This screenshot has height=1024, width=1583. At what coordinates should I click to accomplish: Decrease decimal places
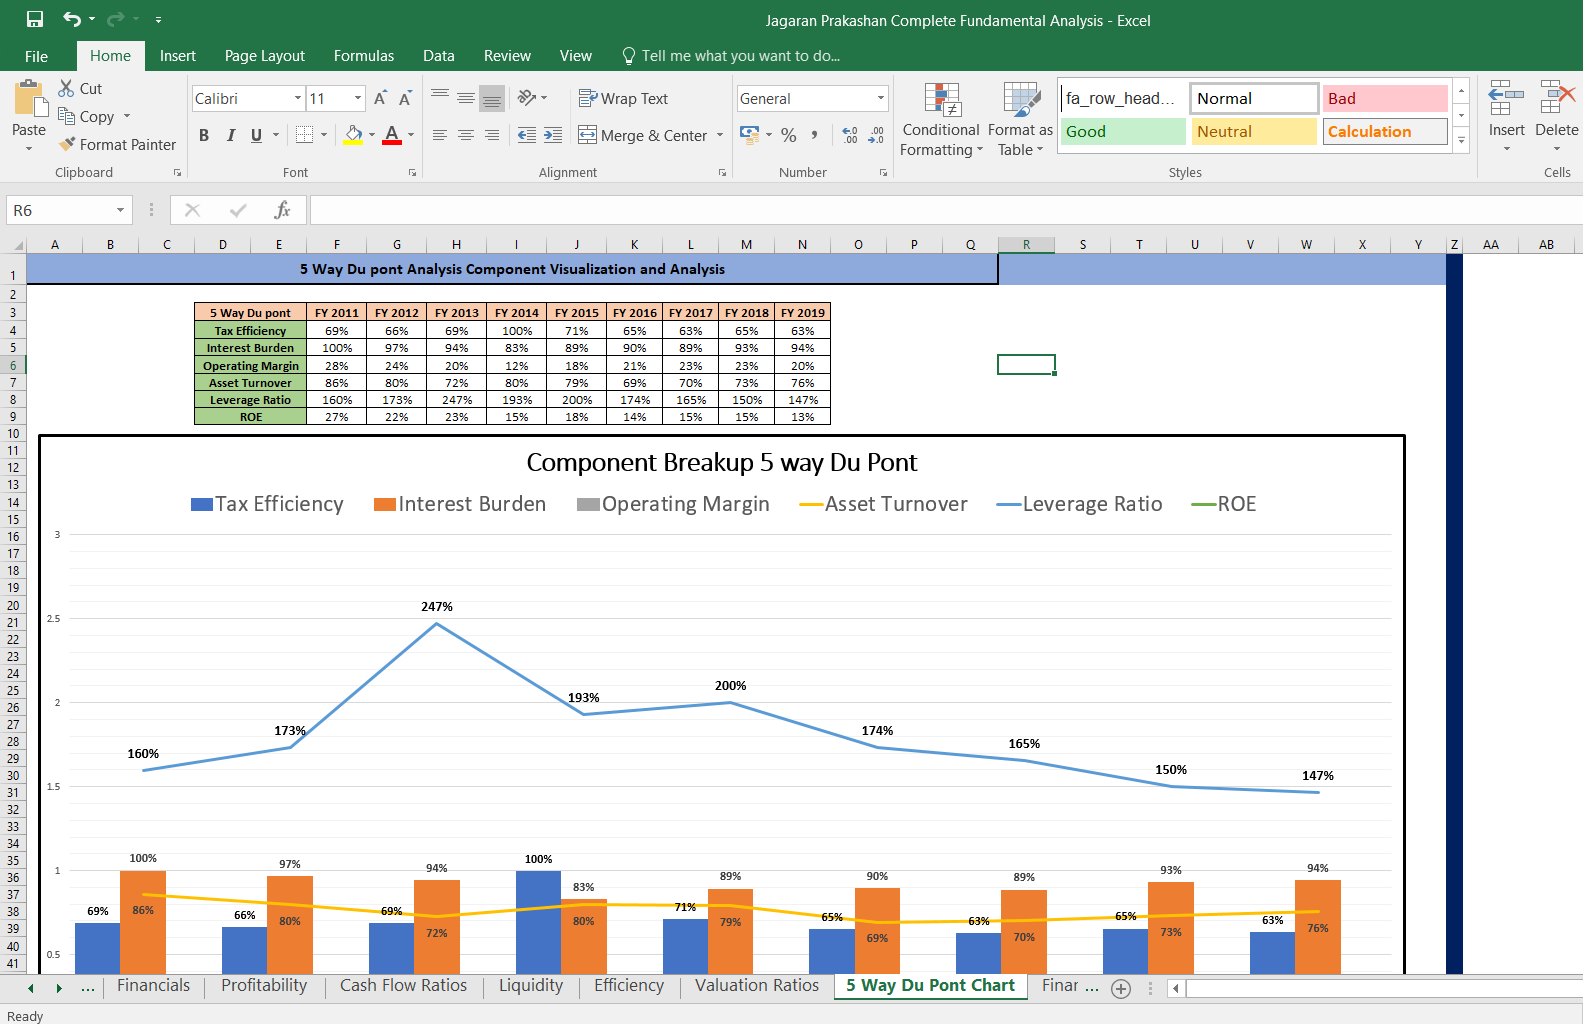click(876, 134)
